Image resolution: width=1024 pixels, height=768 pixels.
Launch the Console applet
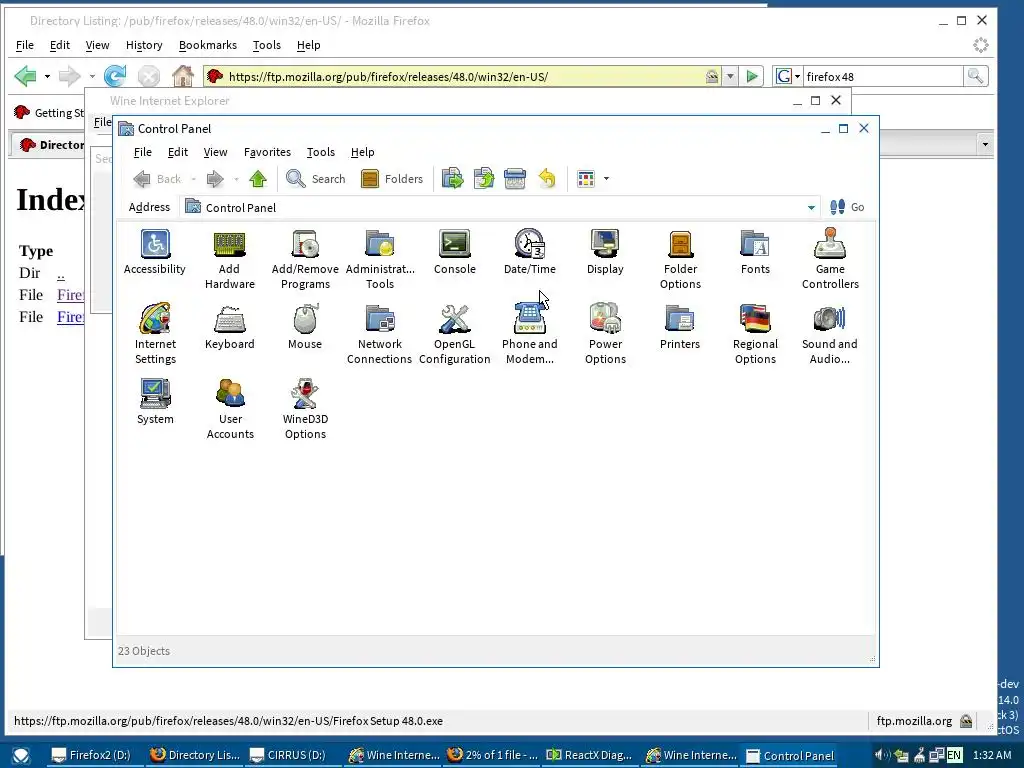click(x=455, y=251)
